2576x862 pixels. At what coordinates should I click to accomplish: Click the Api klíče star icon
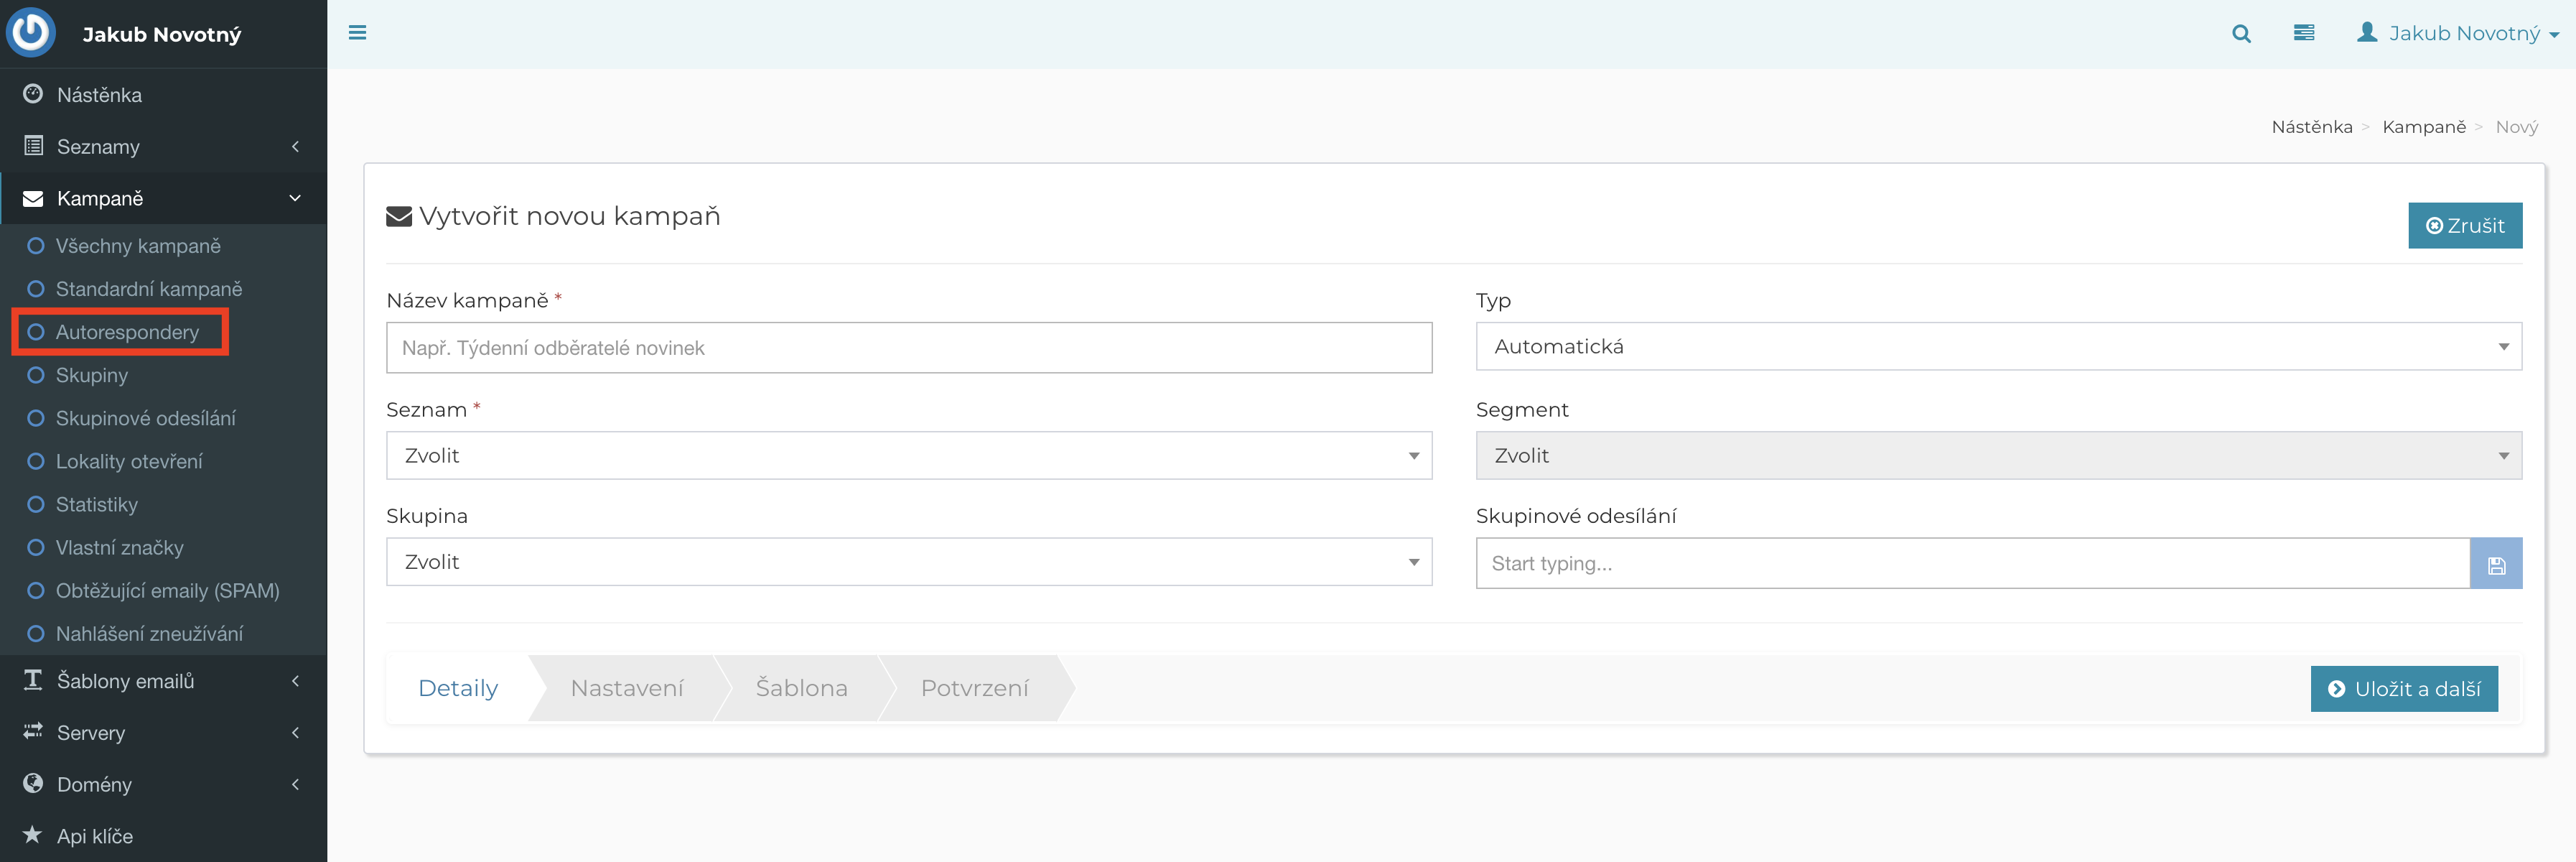click(x=33, y=834)
